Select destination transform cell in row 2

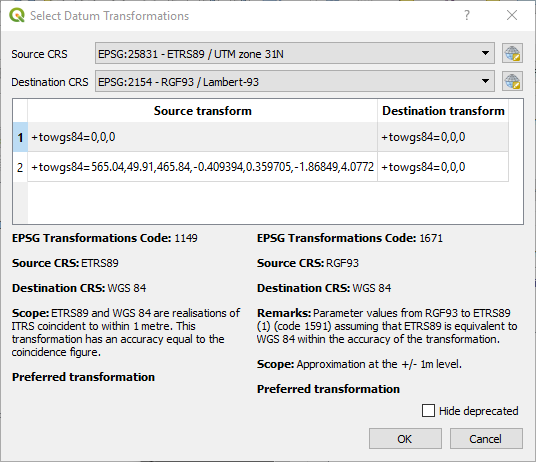pos(443,167)
